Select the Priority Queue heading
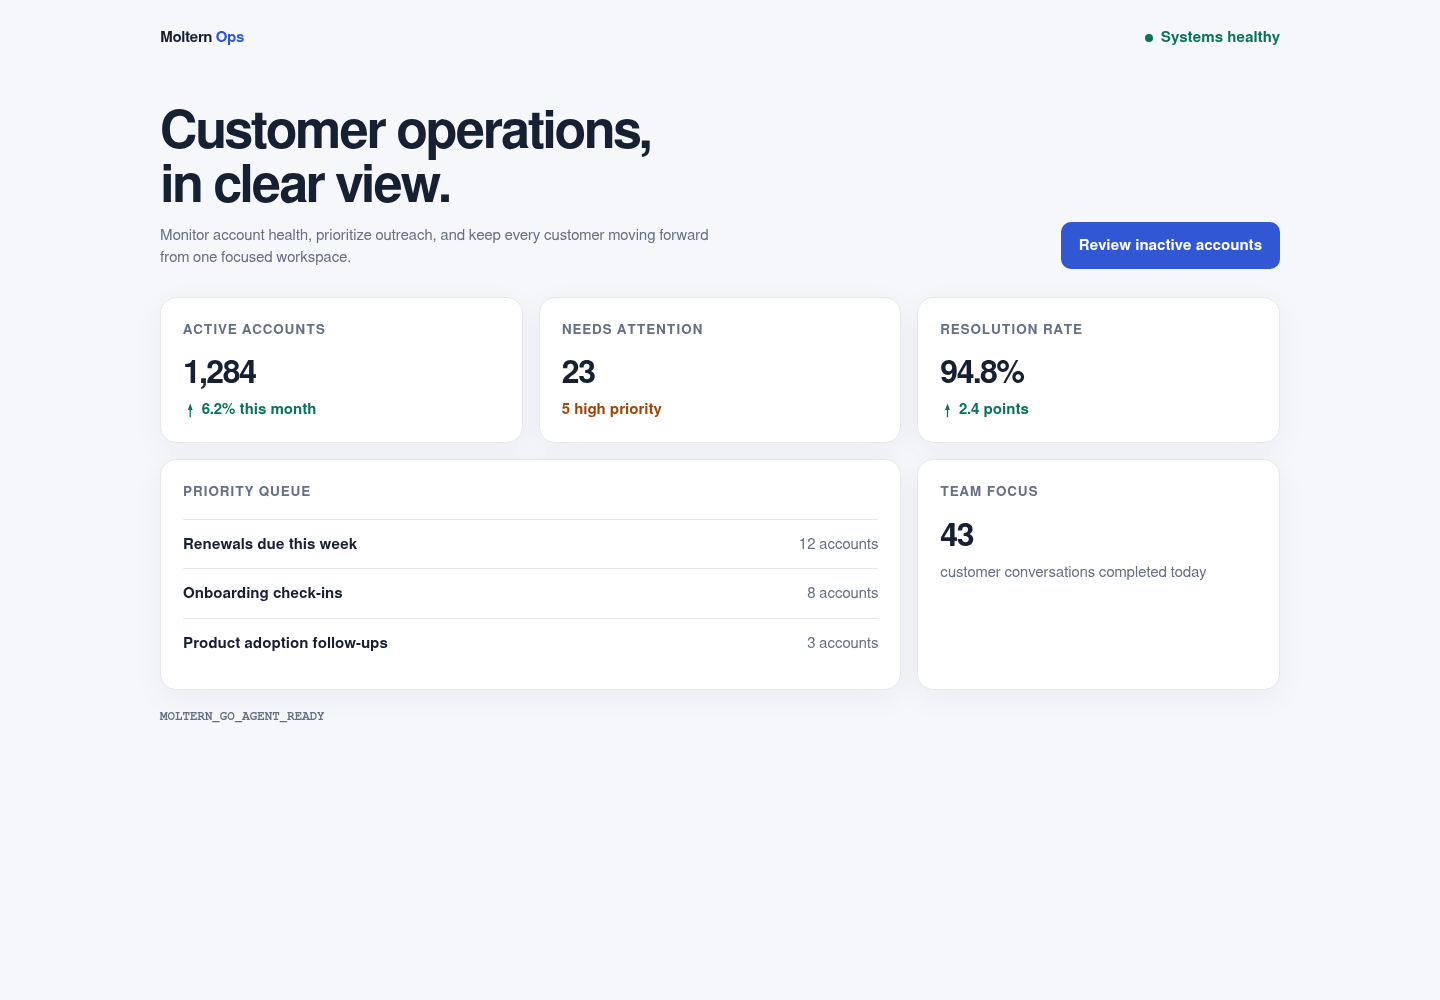Viewport: 1440px width, 1000px height. point(247,491)
